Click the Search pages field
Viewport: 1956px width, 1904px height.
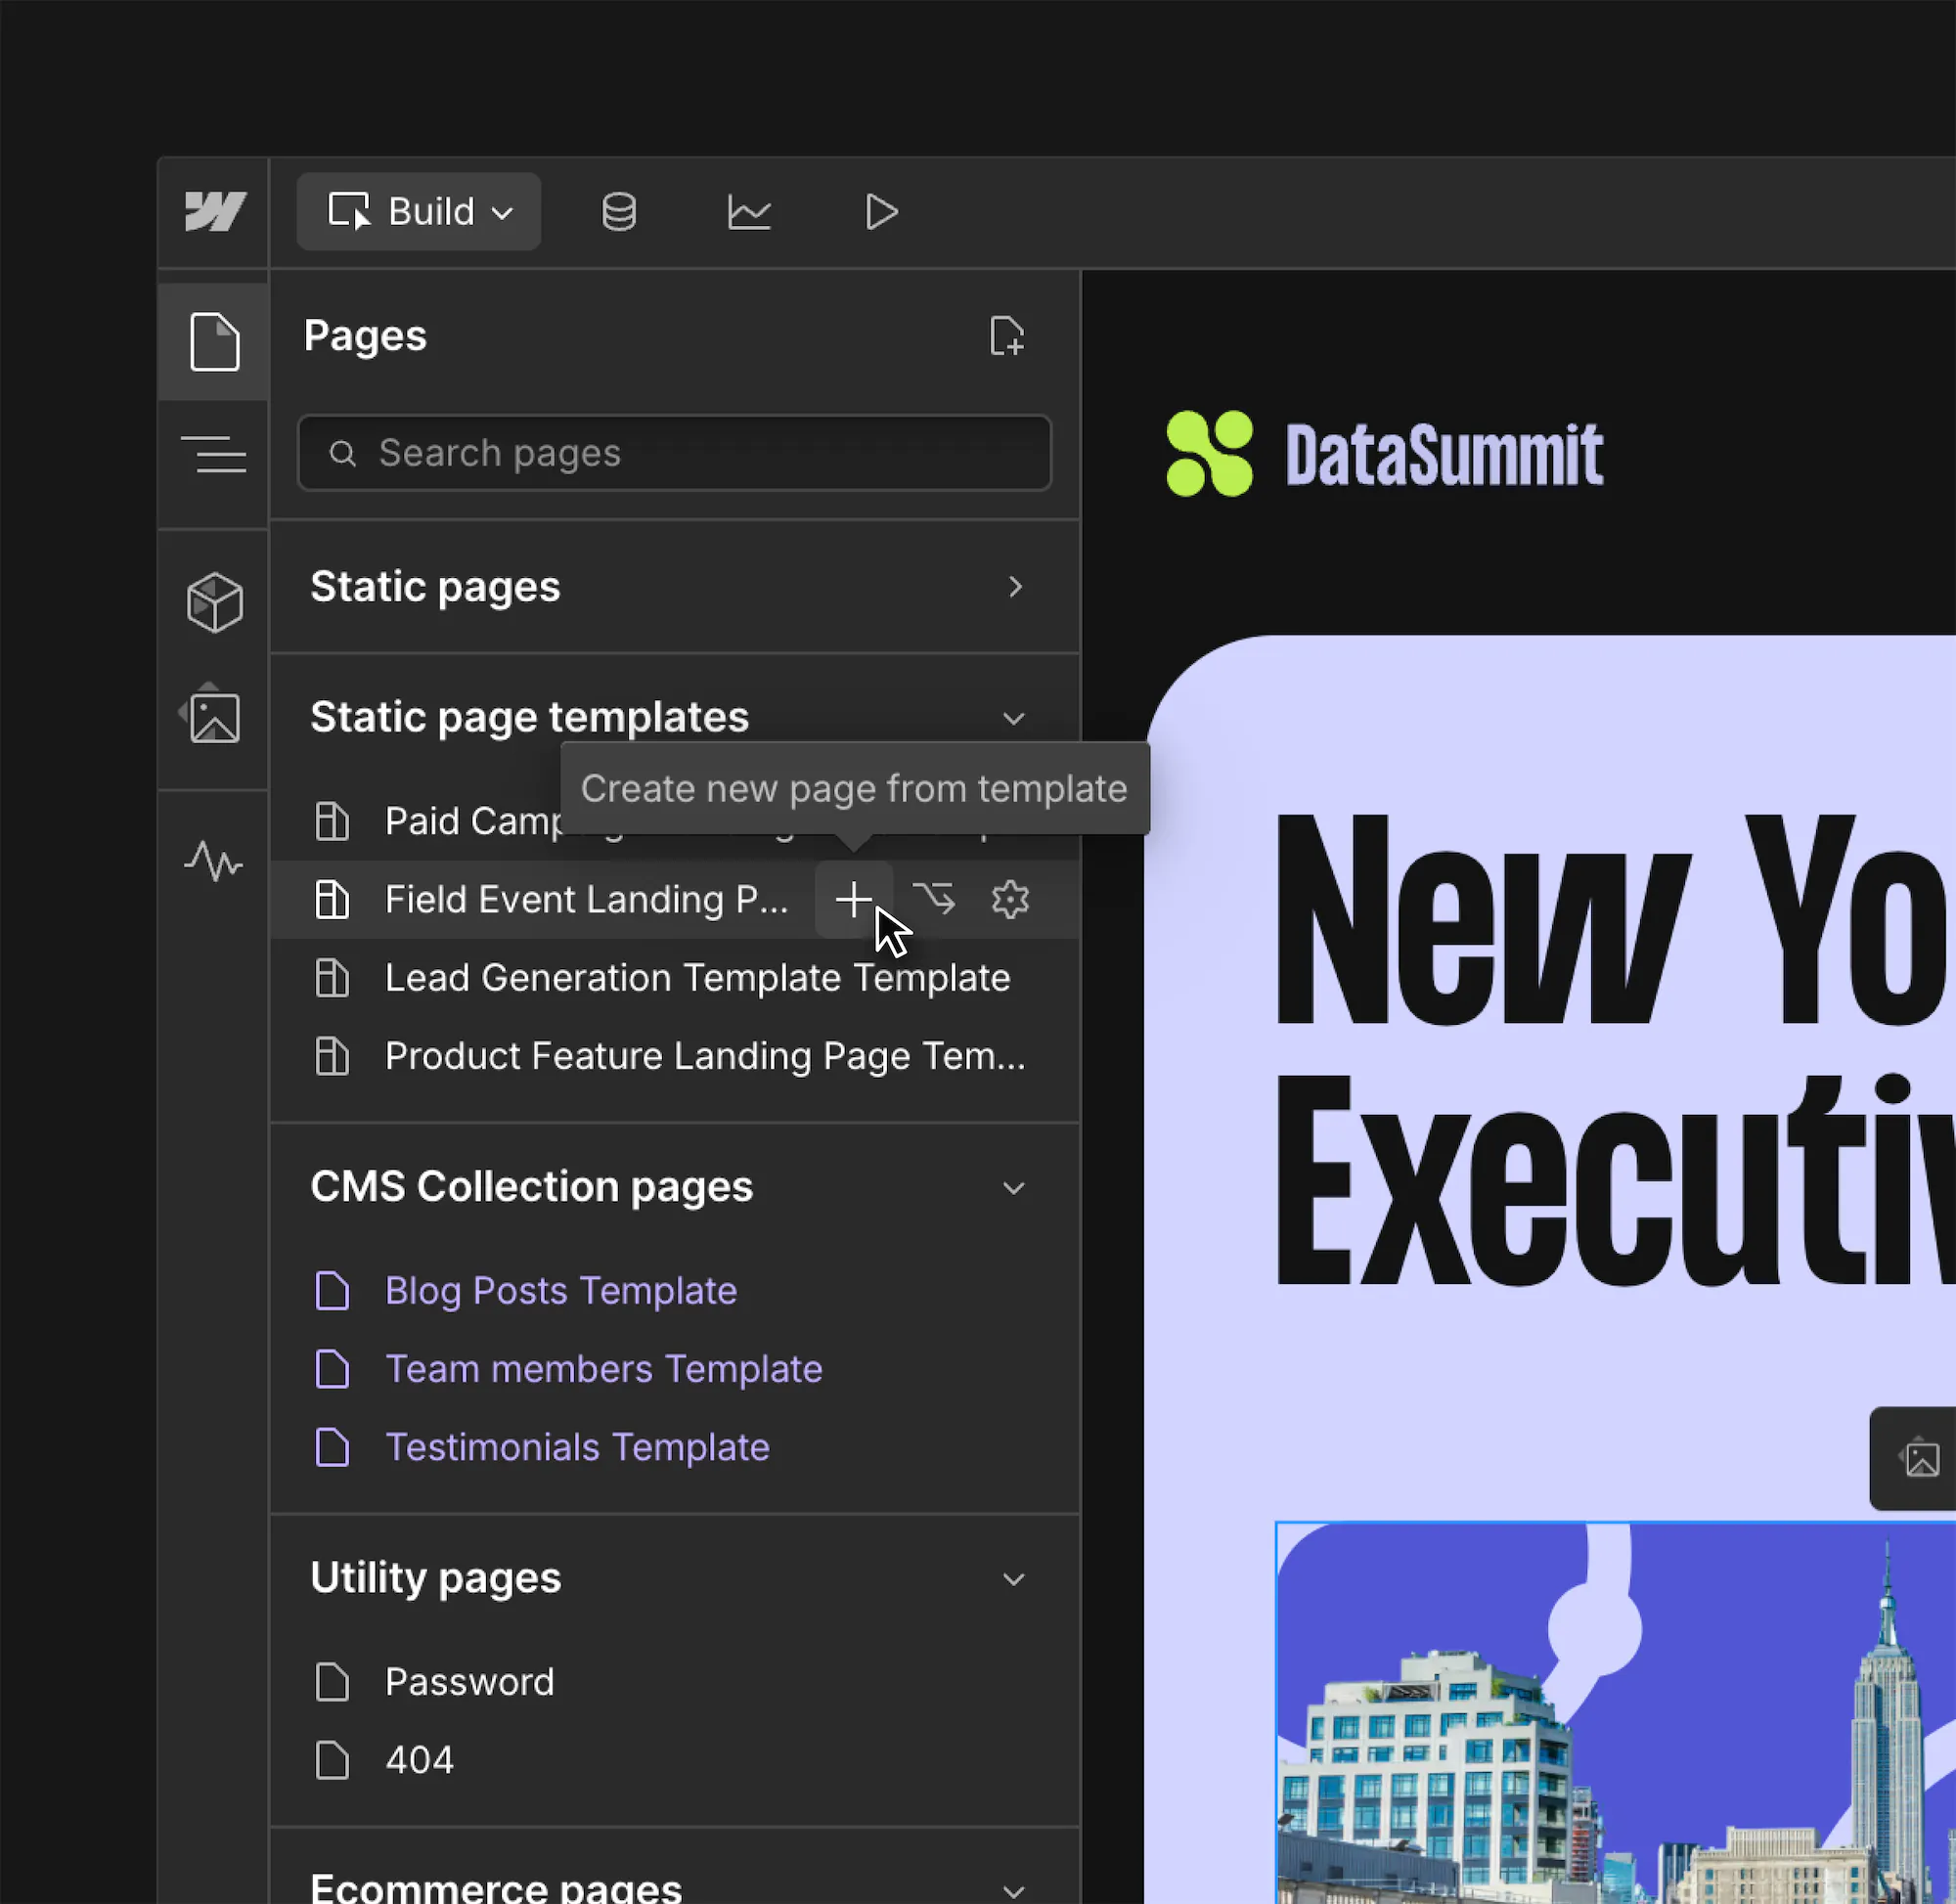pos(675,453)
